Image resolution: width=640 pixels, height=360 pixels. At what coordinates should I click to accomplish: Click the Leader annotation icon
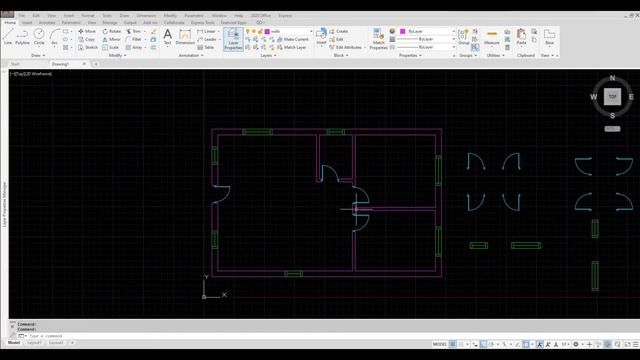[207, 39]
